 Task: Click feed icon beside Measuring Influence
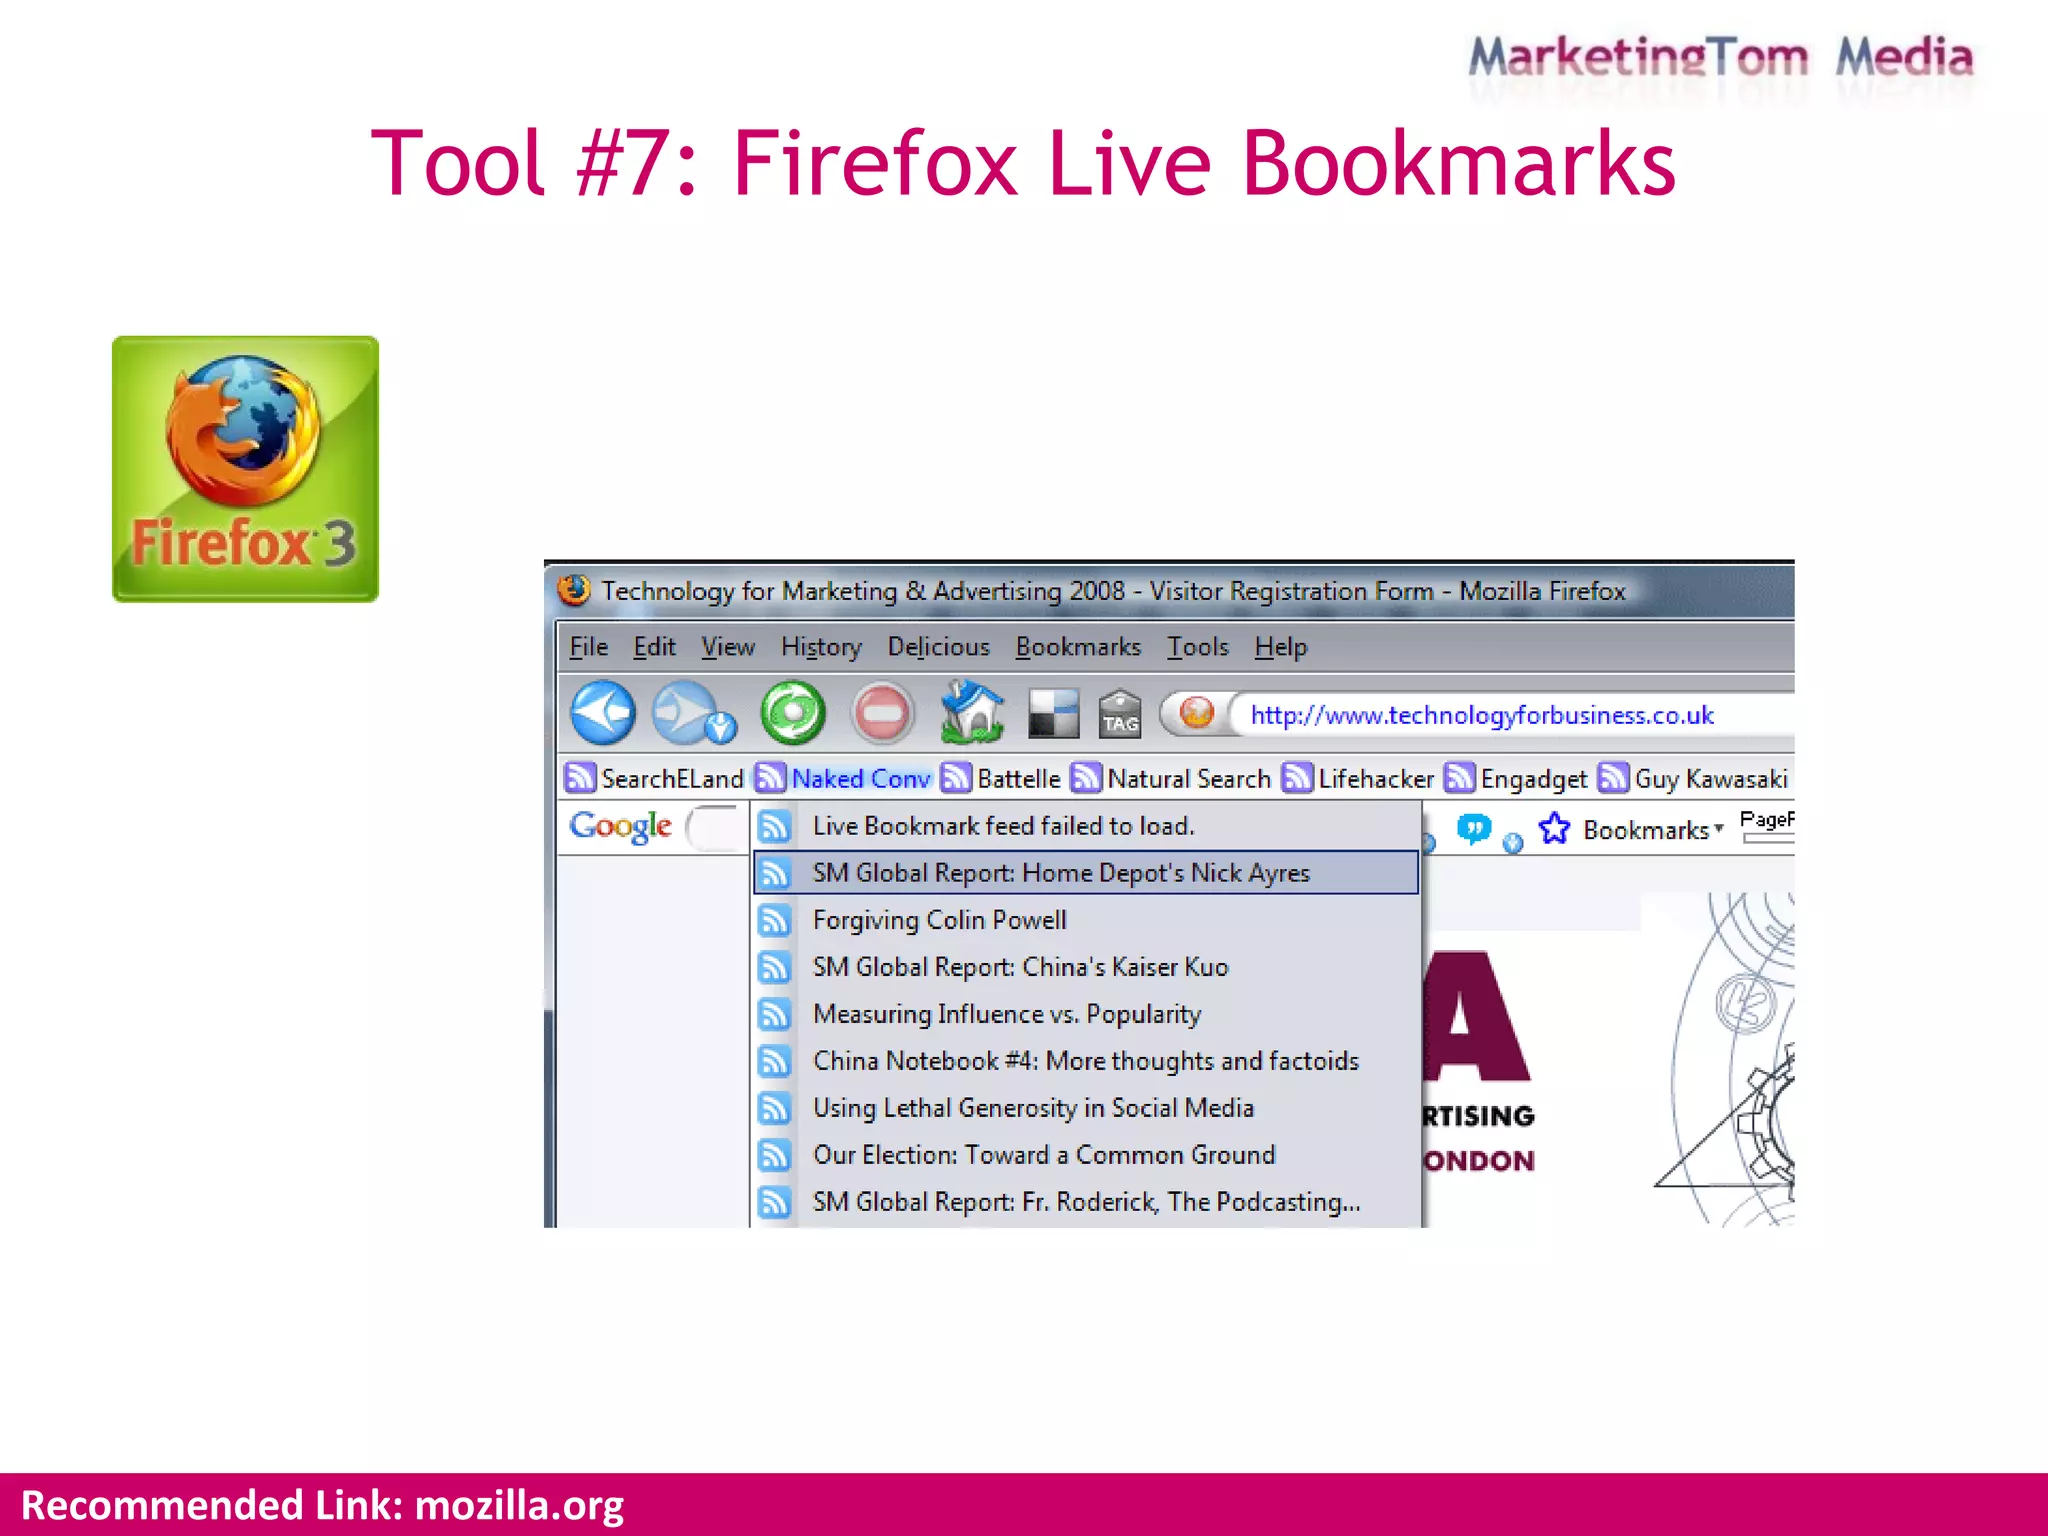coord(775,1014)
